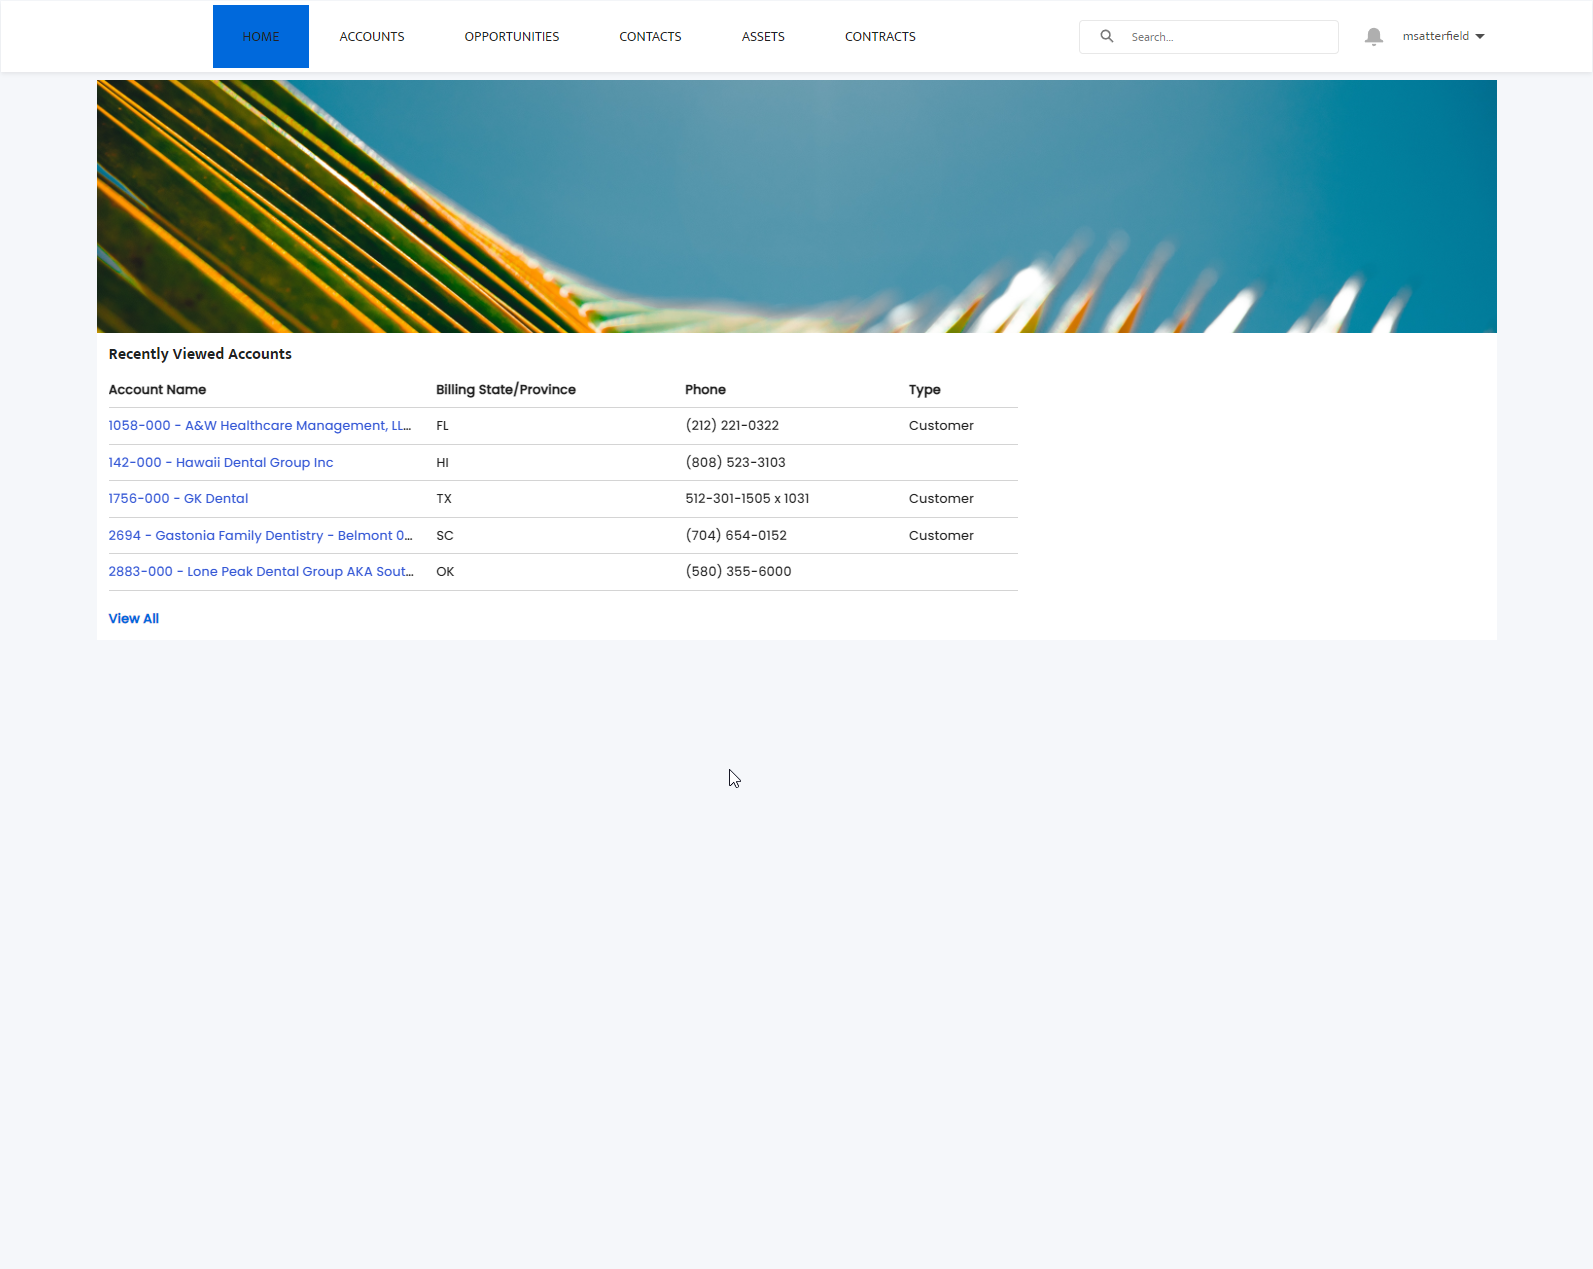The image size is (1593, 1269).
Task: Select phone number (212) 221-0322
Action: [x=732, y=426]
